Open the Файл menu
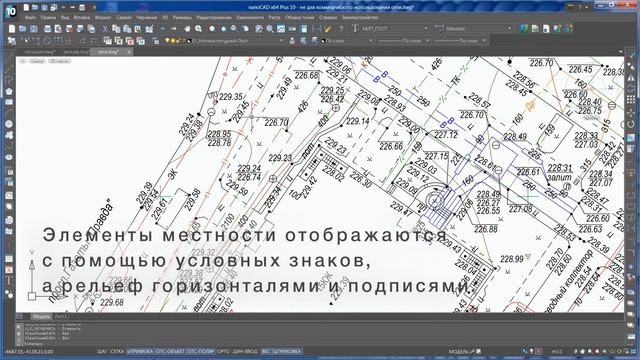640x360 pixels. 30,18
